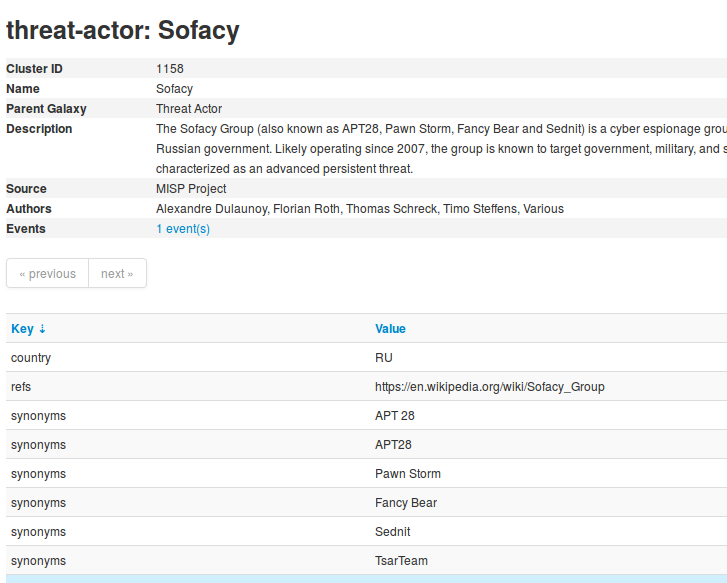The height and width of the screenshot is (583, 727).
Task: Click the sort arrow beside Key
Action: (42, 329)
